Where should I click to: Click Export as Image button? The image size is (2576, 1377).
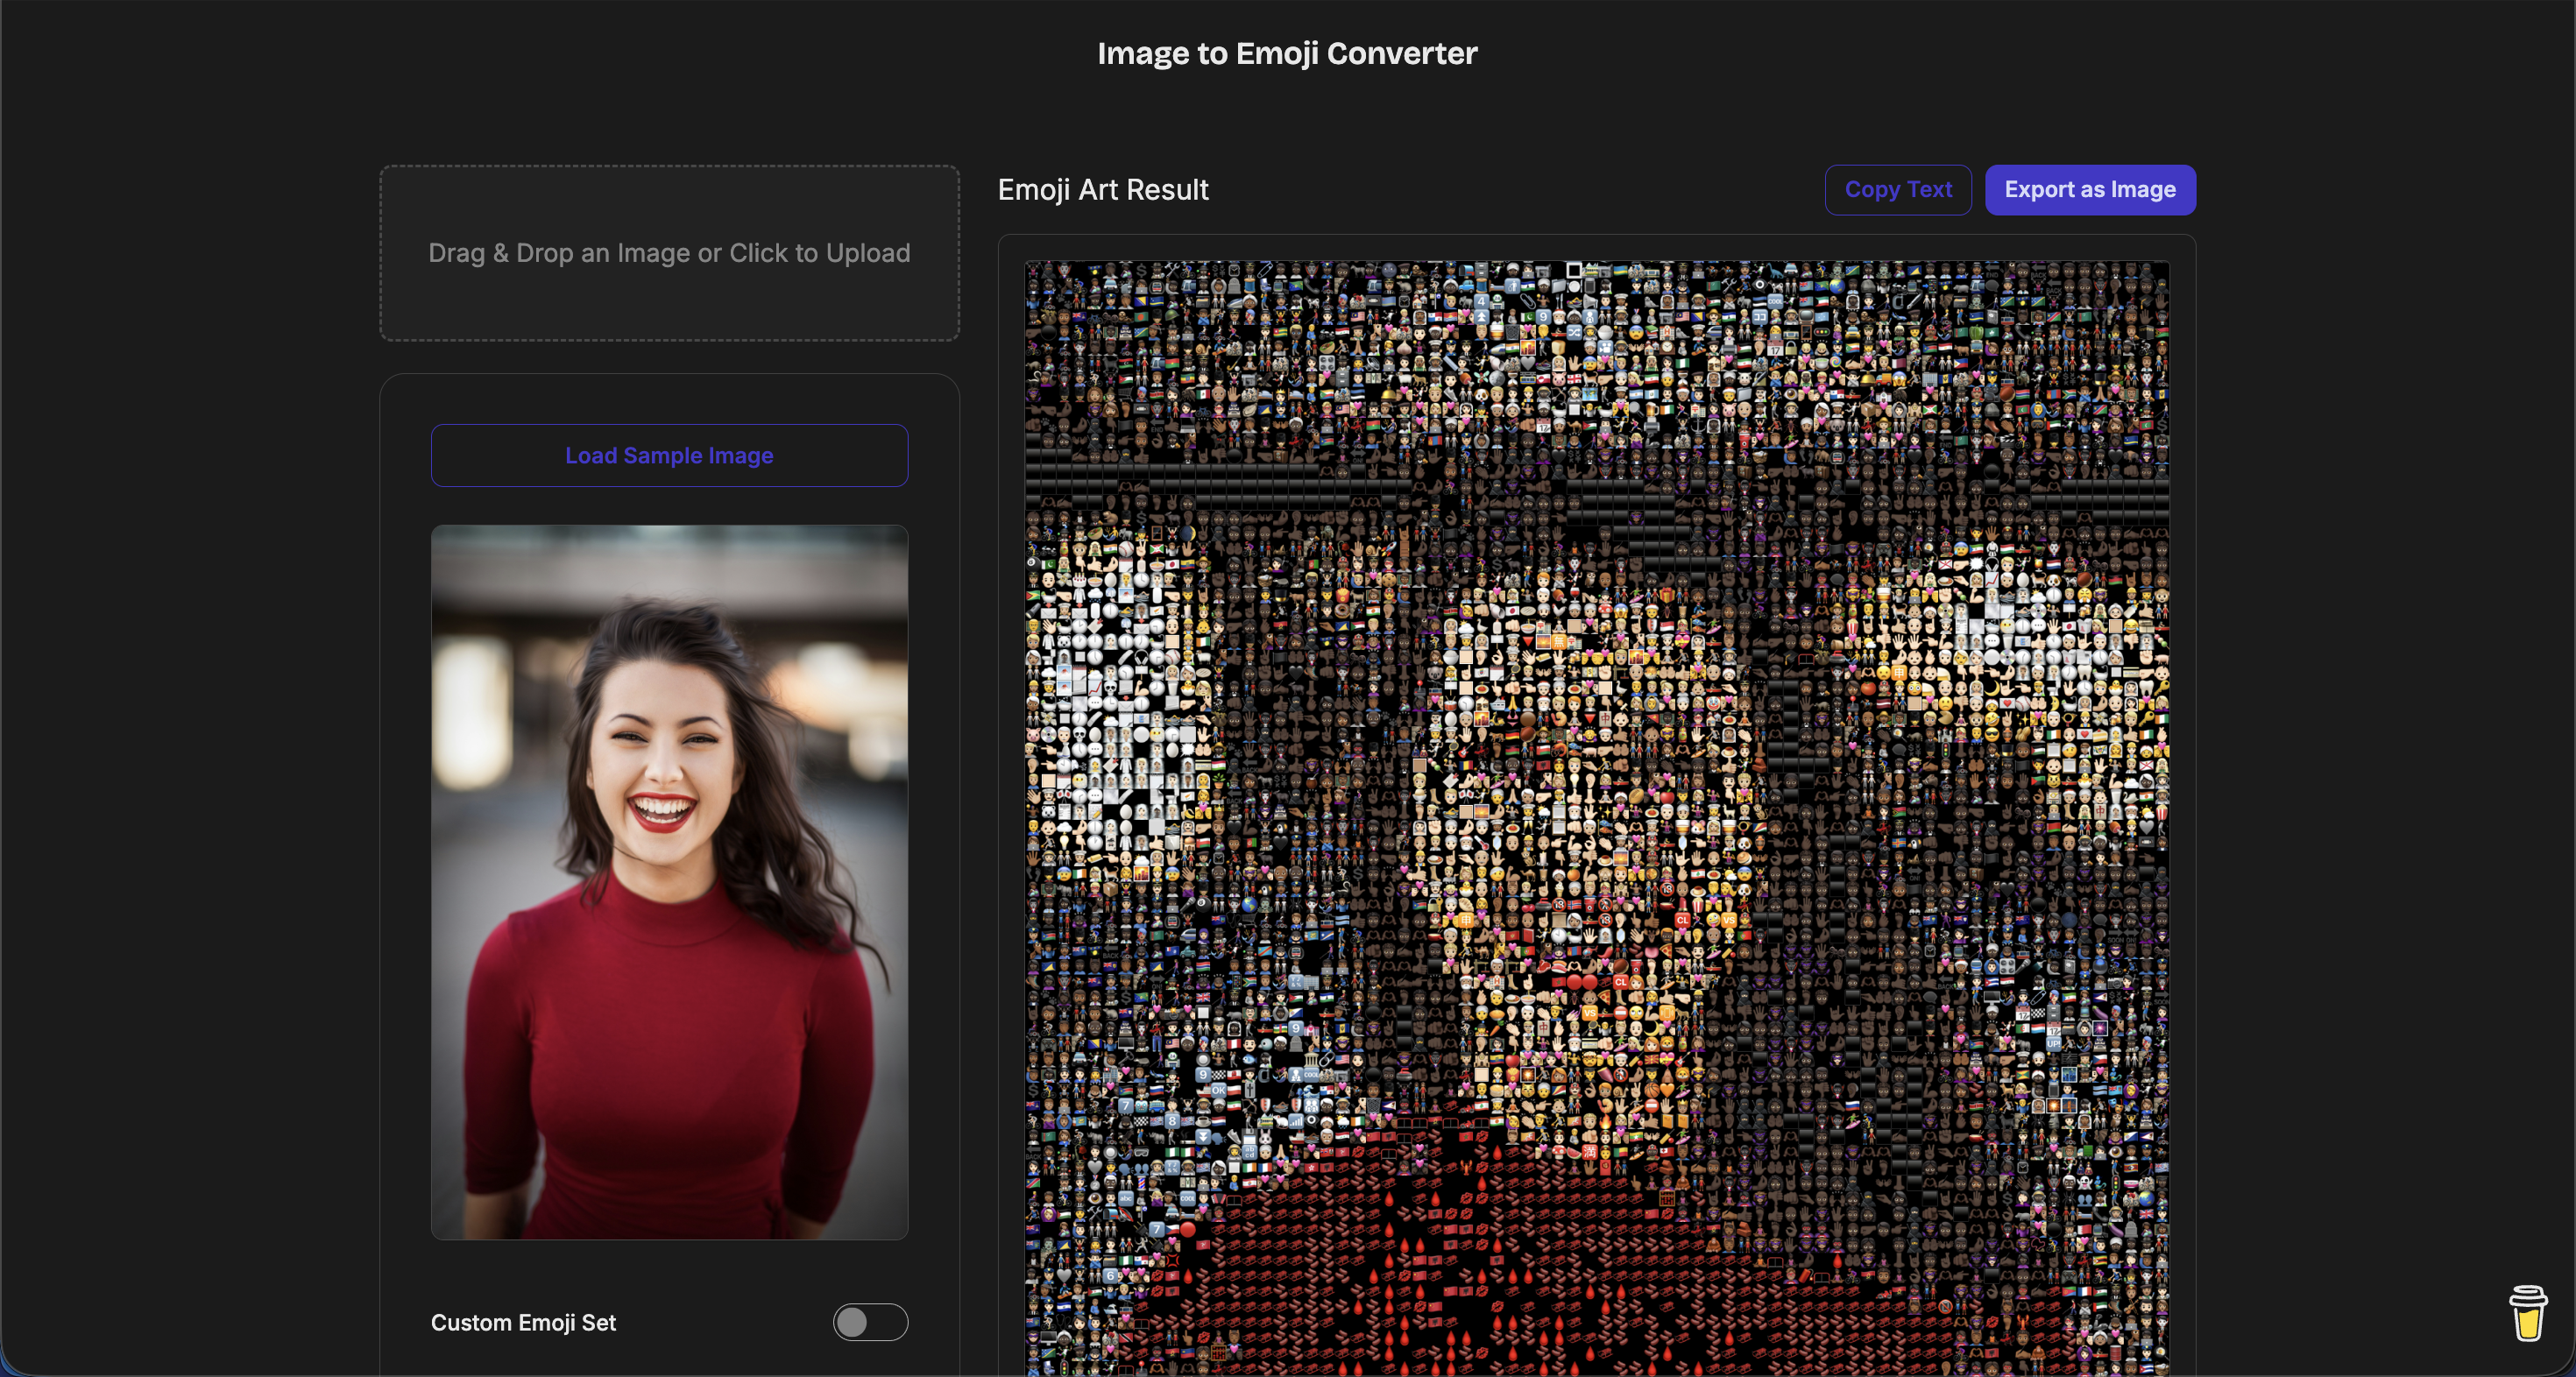coord(2089,190)
